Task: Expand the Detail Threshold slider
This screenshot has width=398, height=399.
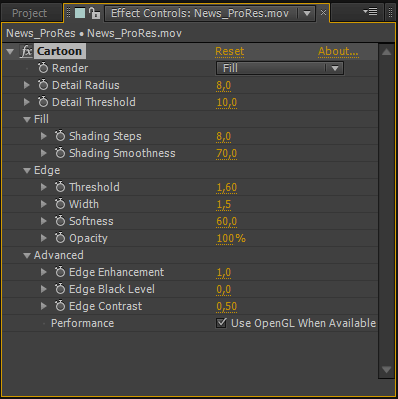Action: pos(27,102)
